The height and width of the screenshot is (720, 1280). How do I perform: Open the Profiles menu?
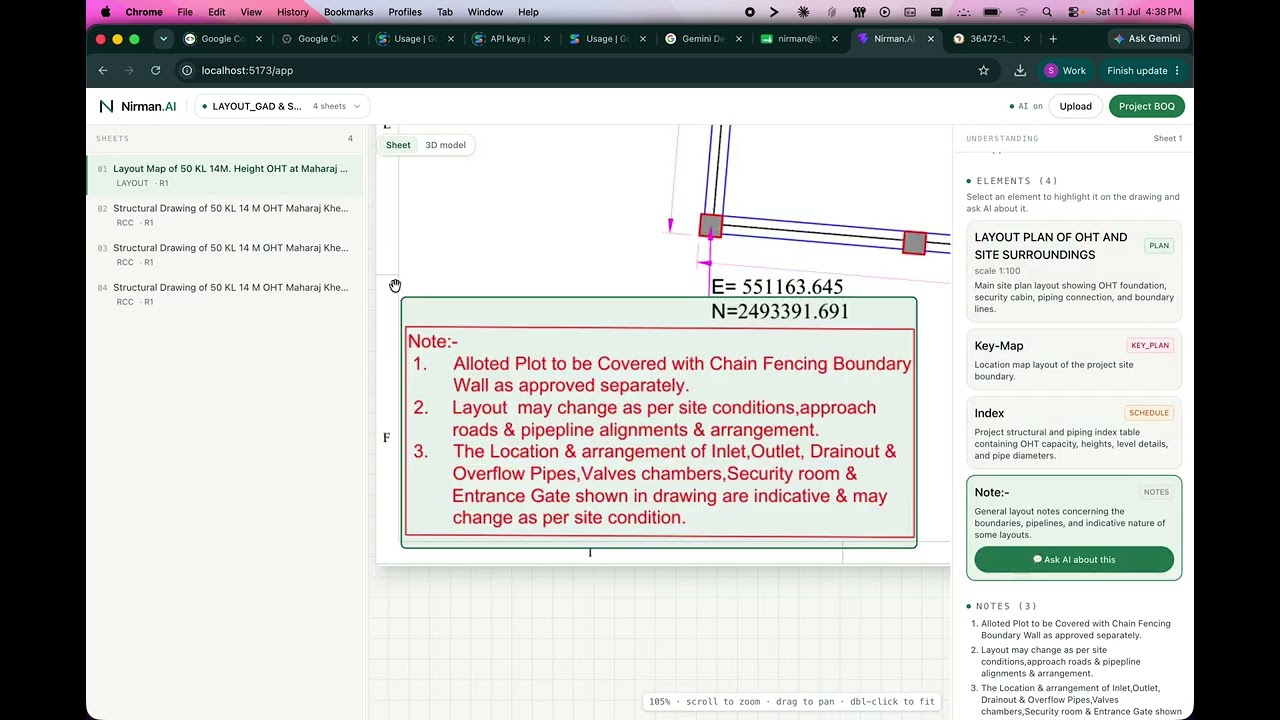[x=405, y=12]
